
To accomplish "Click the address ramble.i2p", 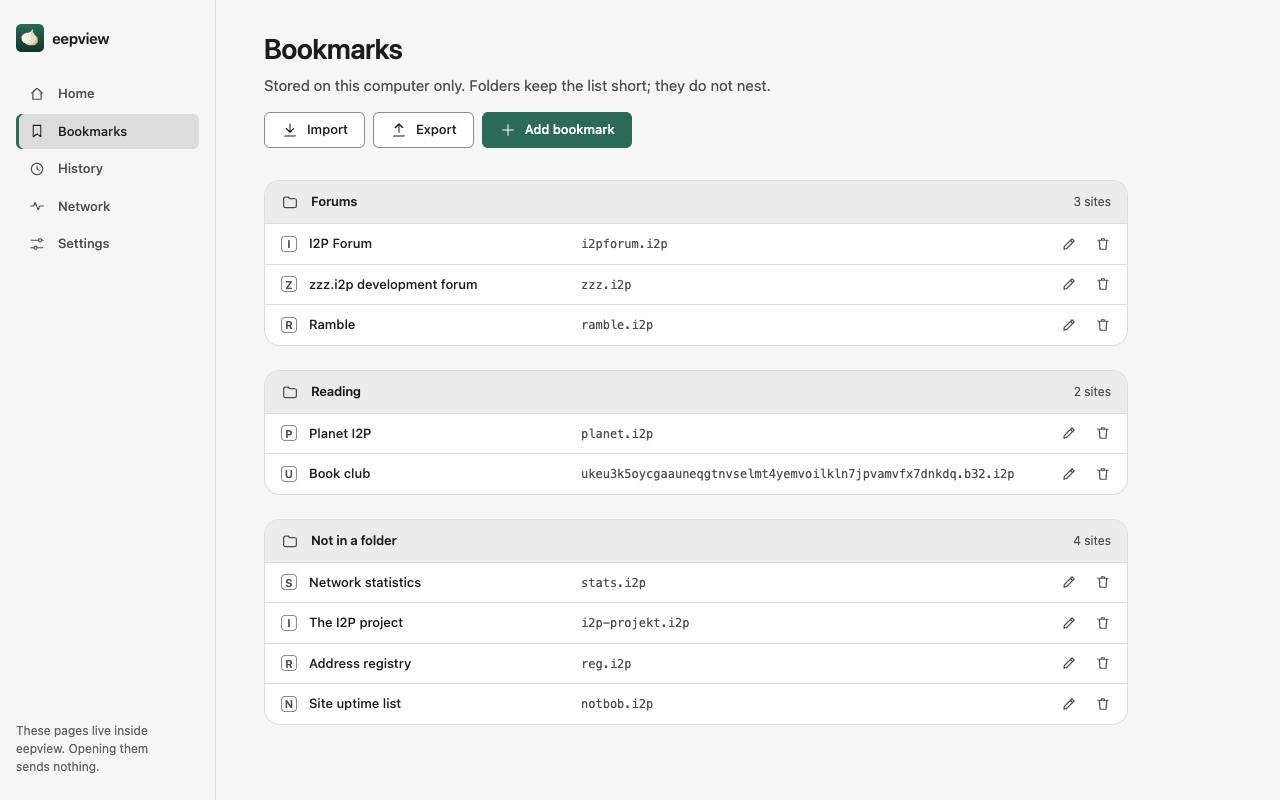I will [x=617, y=325].
